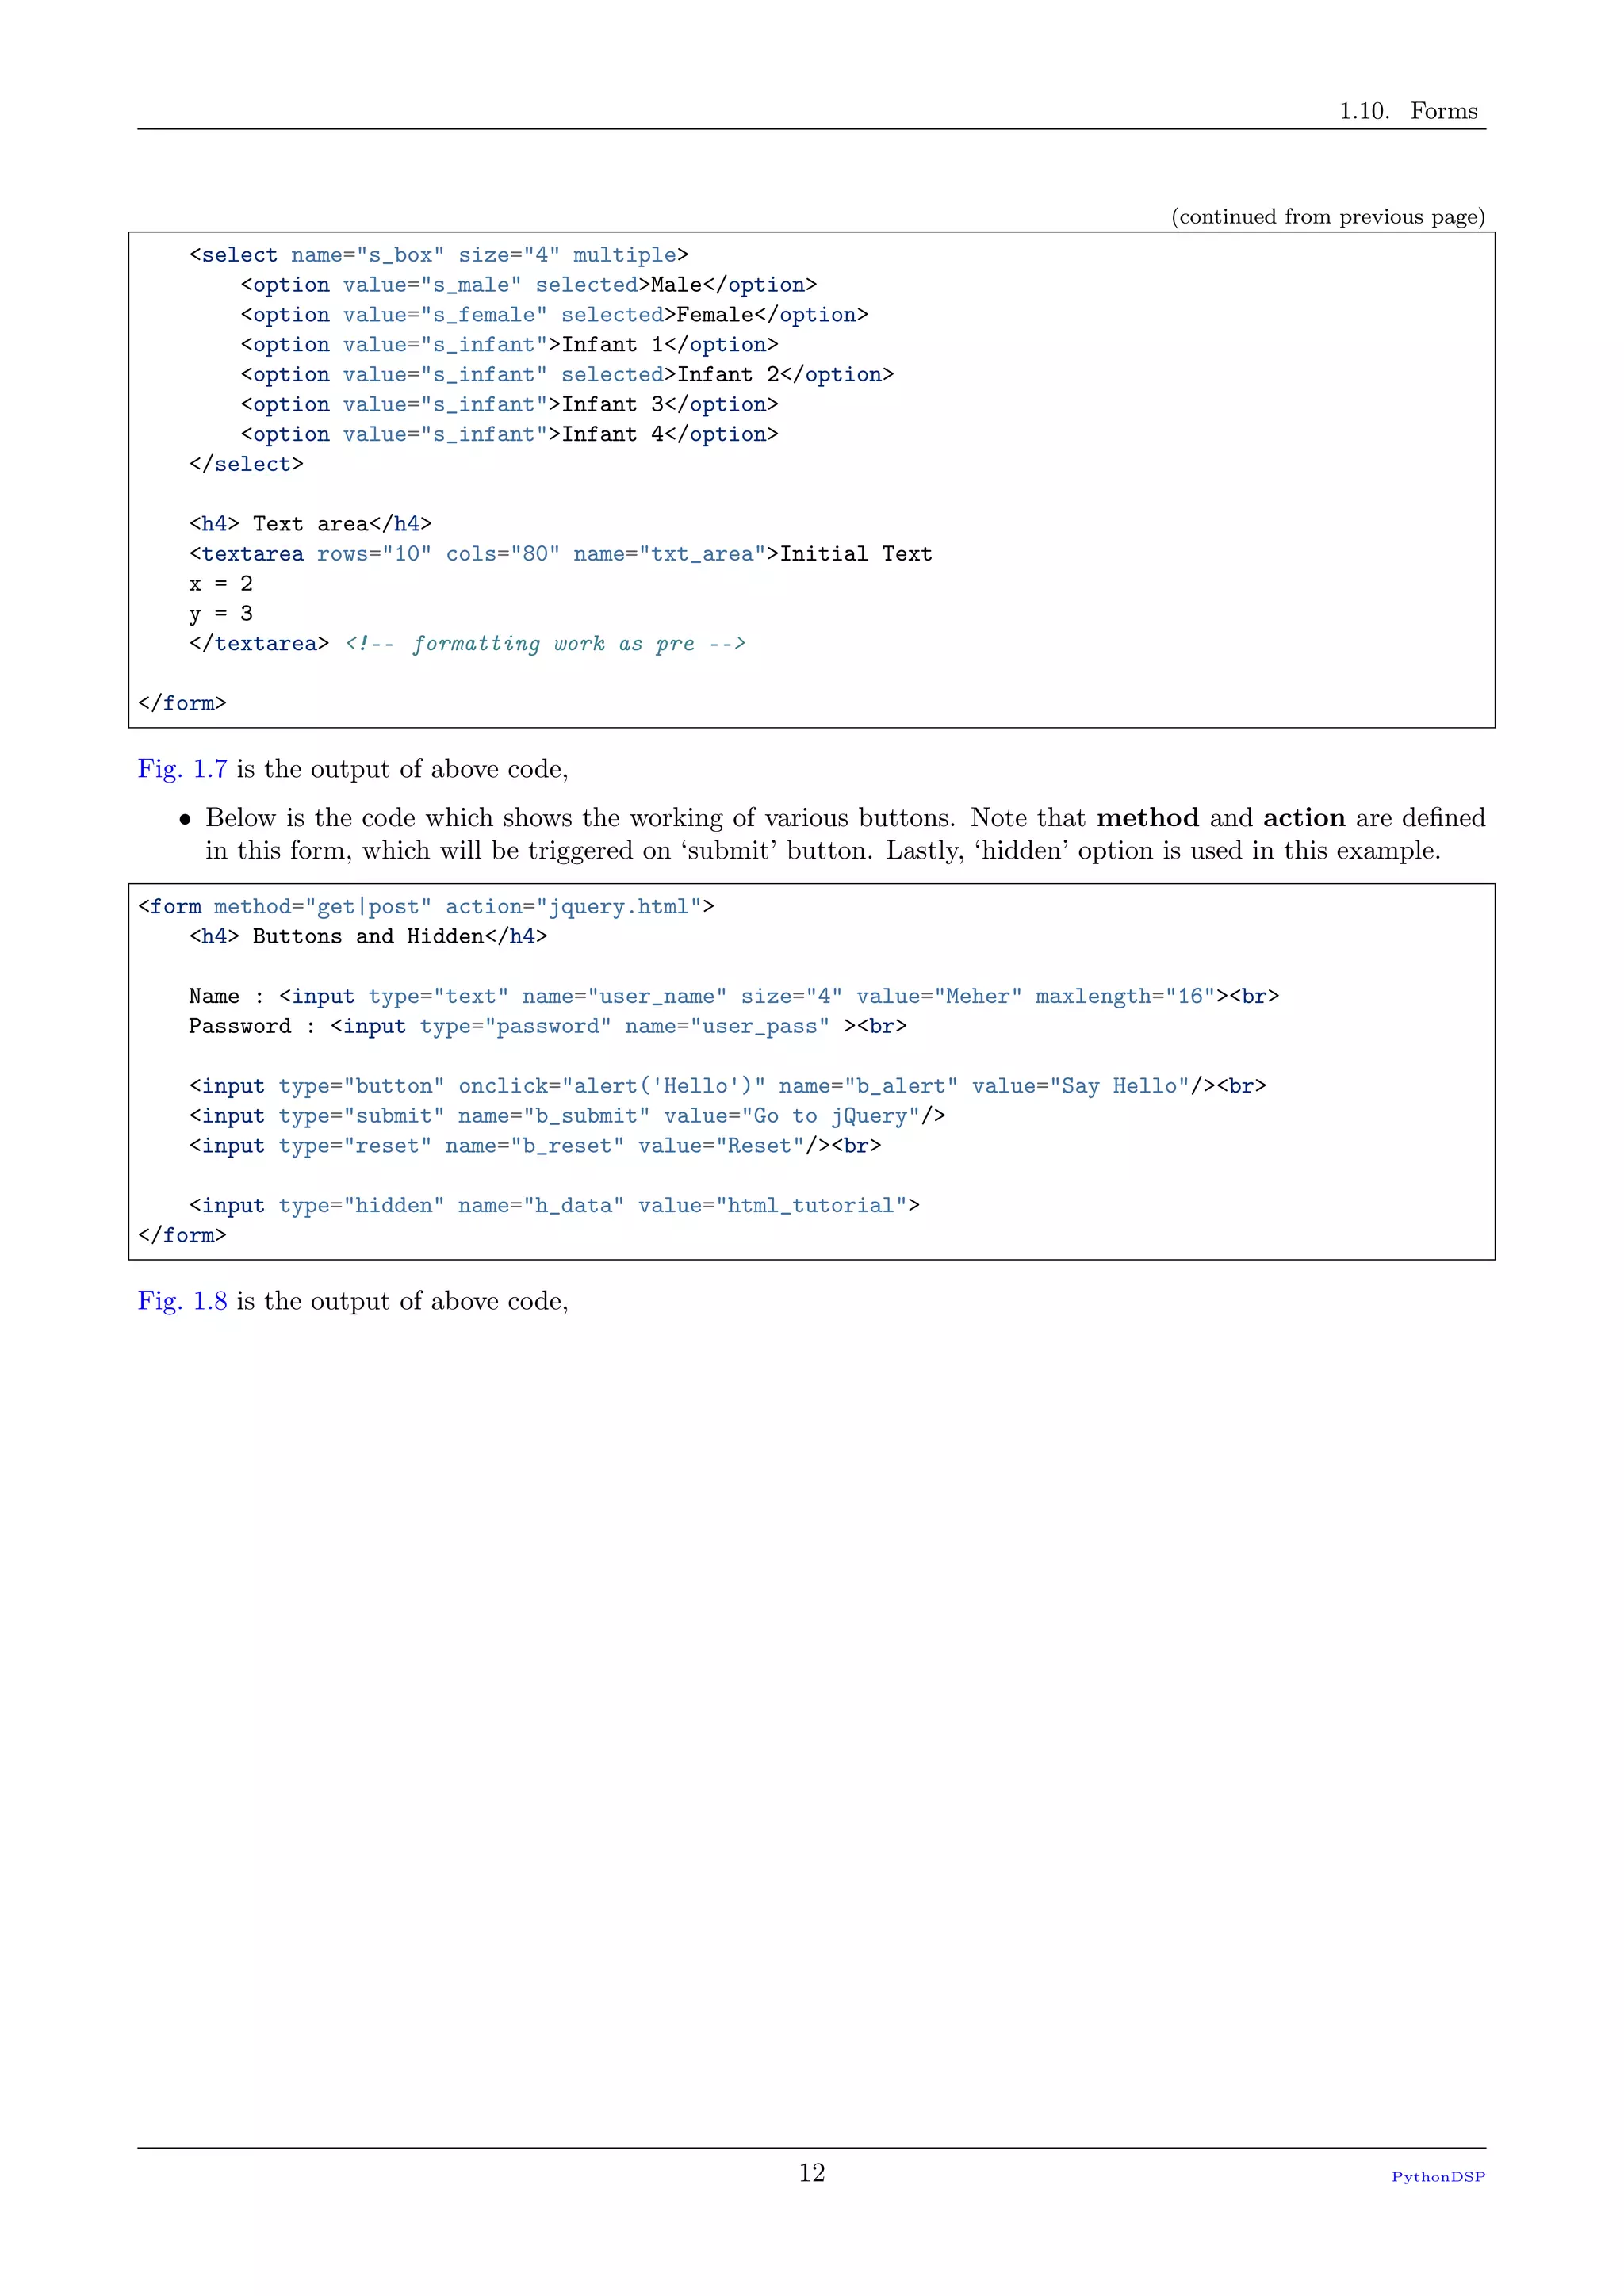This screenshot has width=1624, height=2296.
Task: Open the Fig. 1.7 reference link
Action: click(182, 769)
